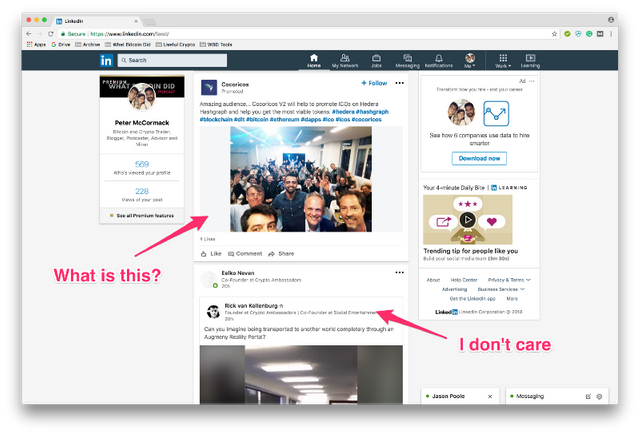This screenshot has width=640, height=436.
Task: Open the Cocoricos company logo
Action: tap(209, 87)
